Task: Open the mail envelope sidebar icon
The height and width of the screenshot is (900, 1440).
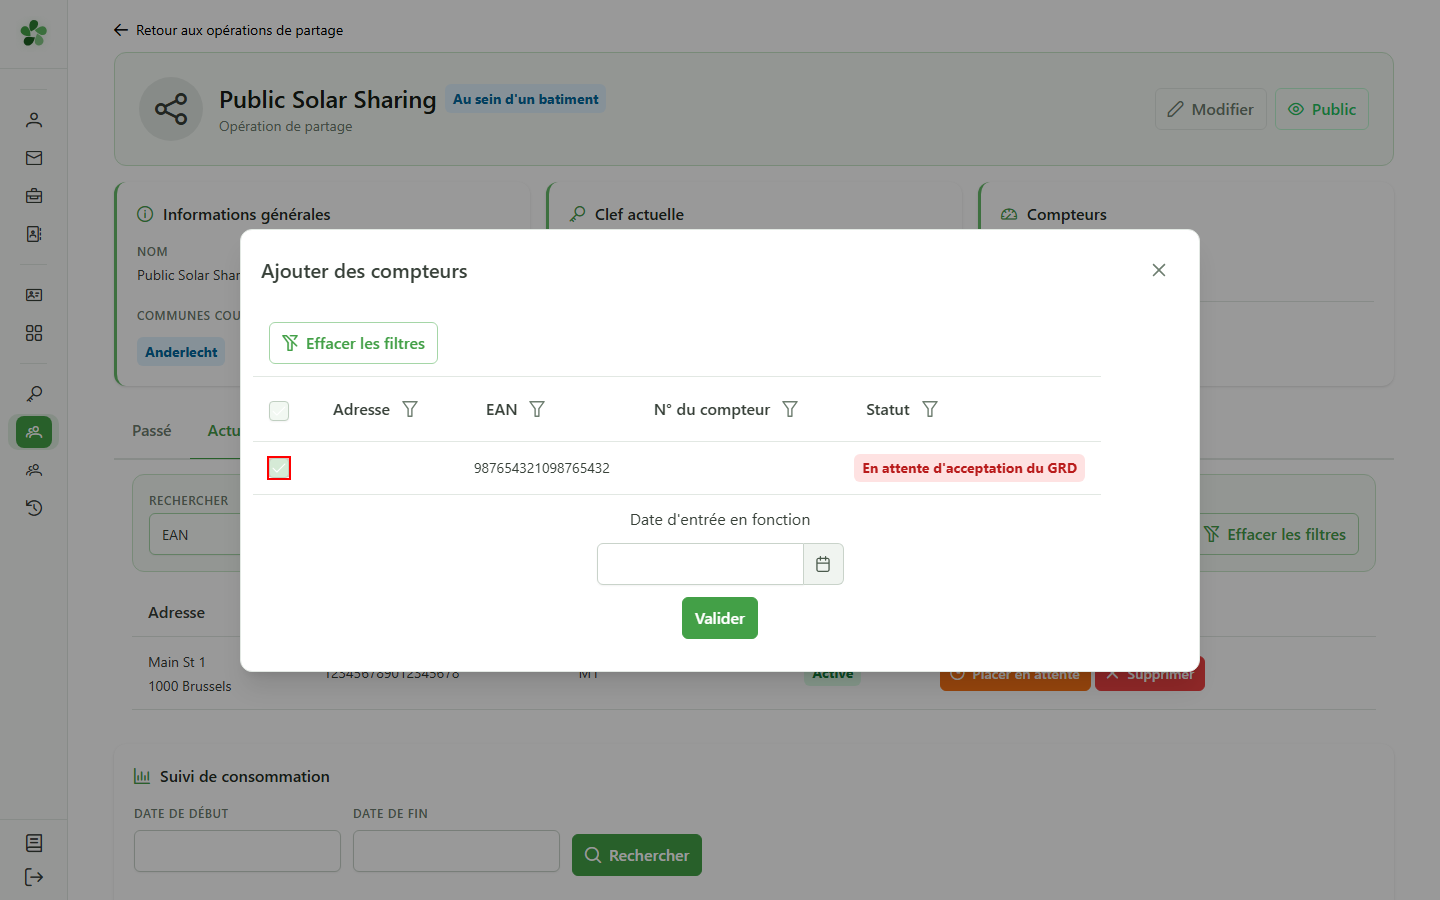Action: coord(34,158)
